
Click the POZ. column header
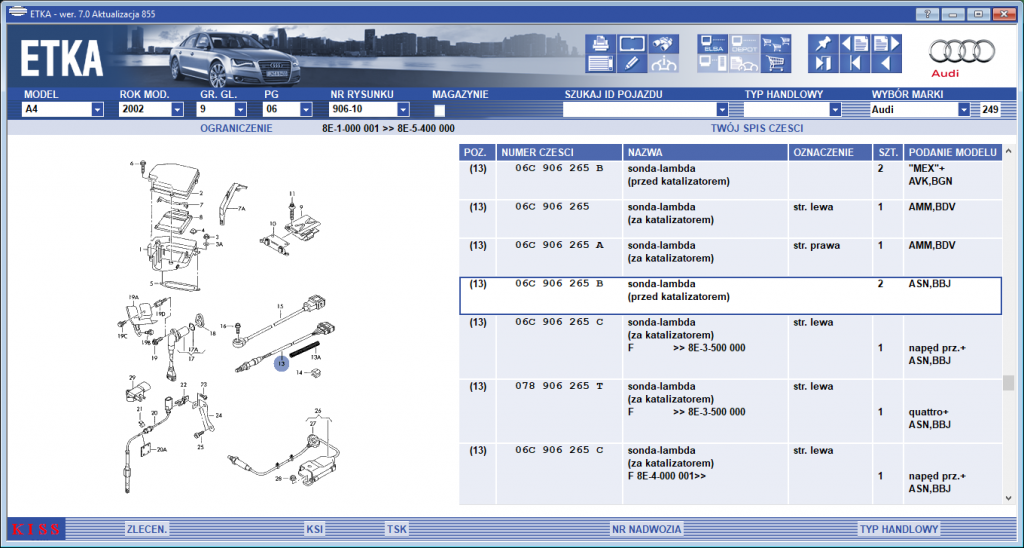477,152
